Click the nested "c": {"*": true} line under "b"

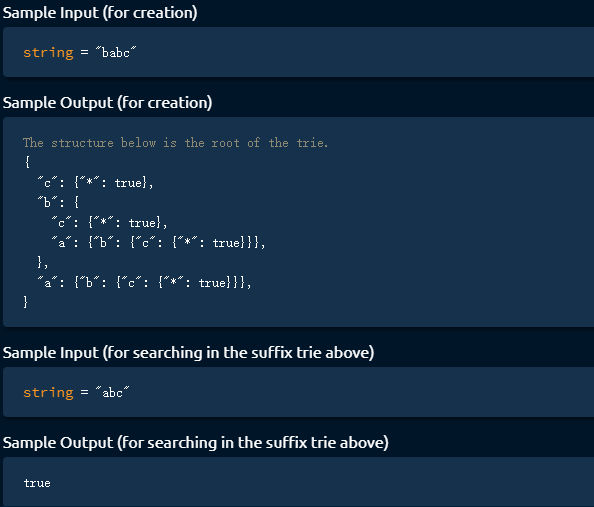click(109, 222)
